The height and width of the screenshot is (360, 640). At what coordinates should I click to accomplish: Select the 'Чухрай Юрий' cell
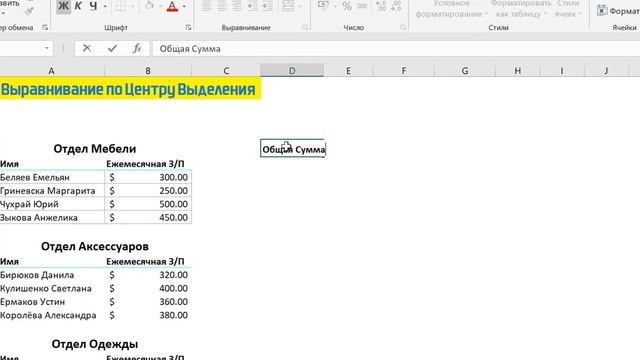click(52, 204)
